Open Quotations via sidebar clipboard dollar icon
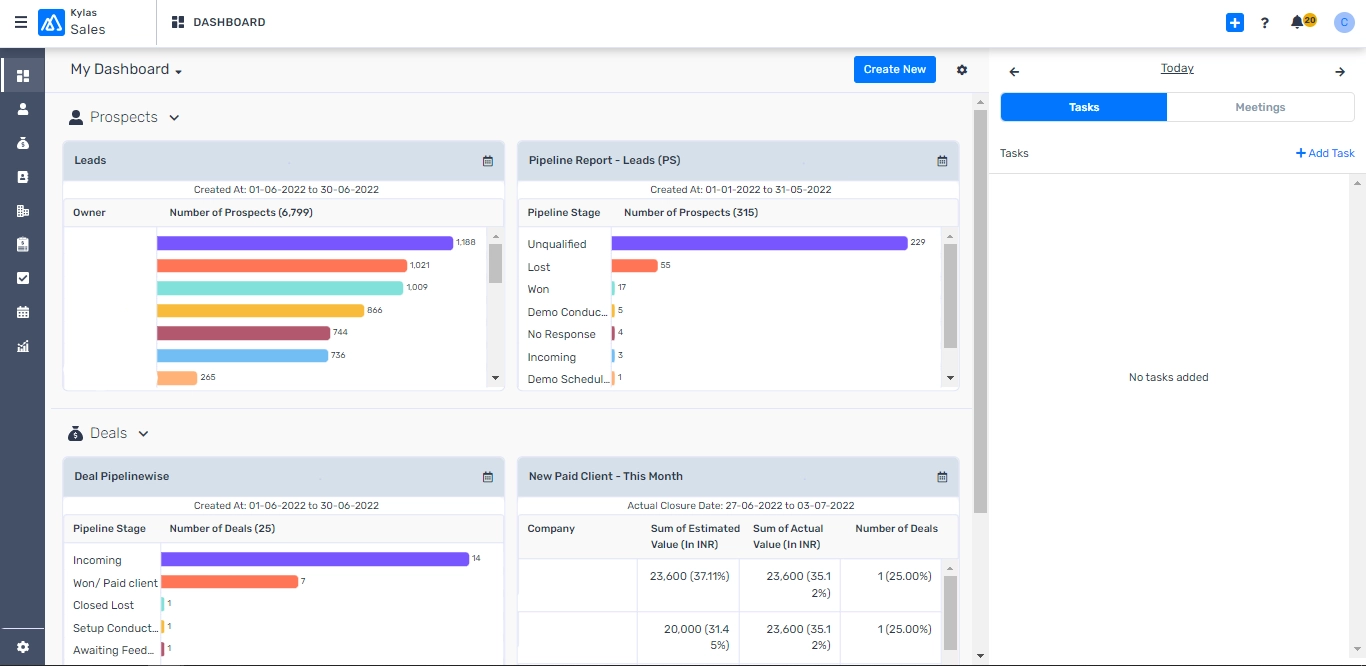 point(23,245)
